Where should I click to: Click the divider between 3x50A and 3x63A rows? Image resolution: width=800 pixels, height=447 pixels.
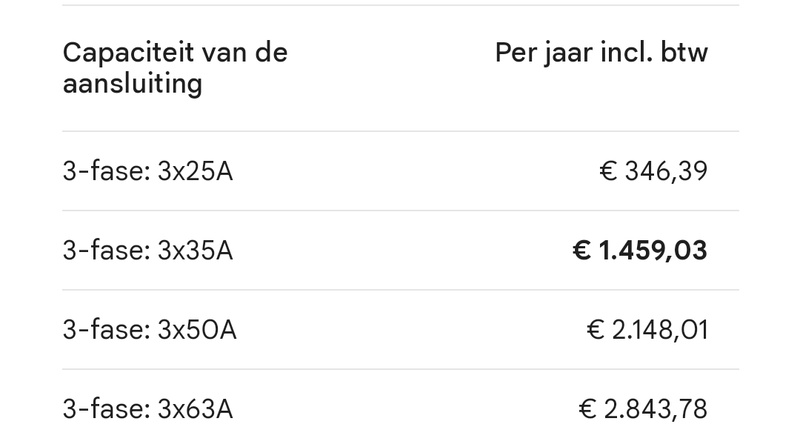coord(400,369)
